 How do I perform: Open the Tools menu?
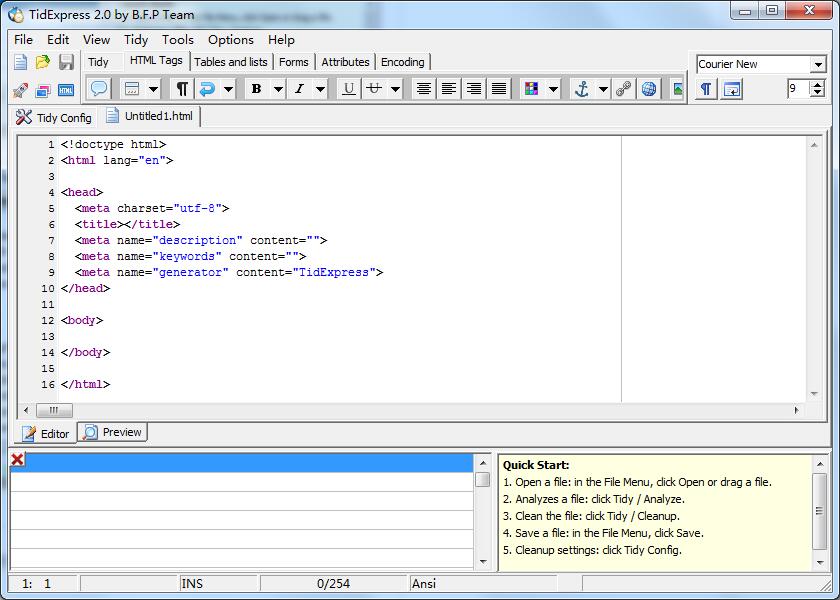tap(177, 40)
